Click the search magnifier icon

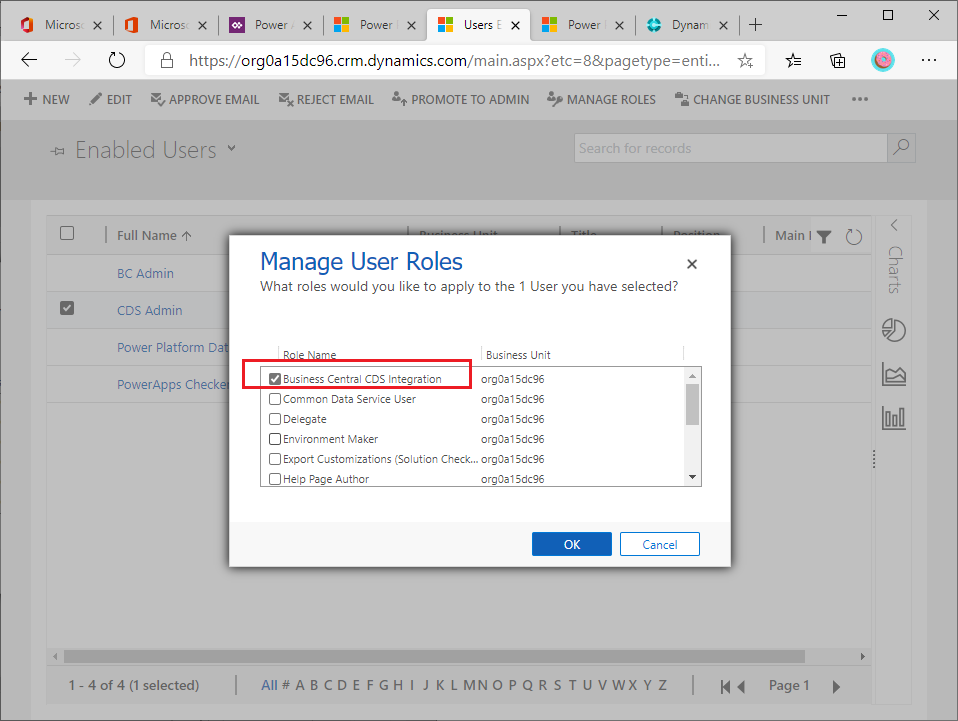(901, 148)
